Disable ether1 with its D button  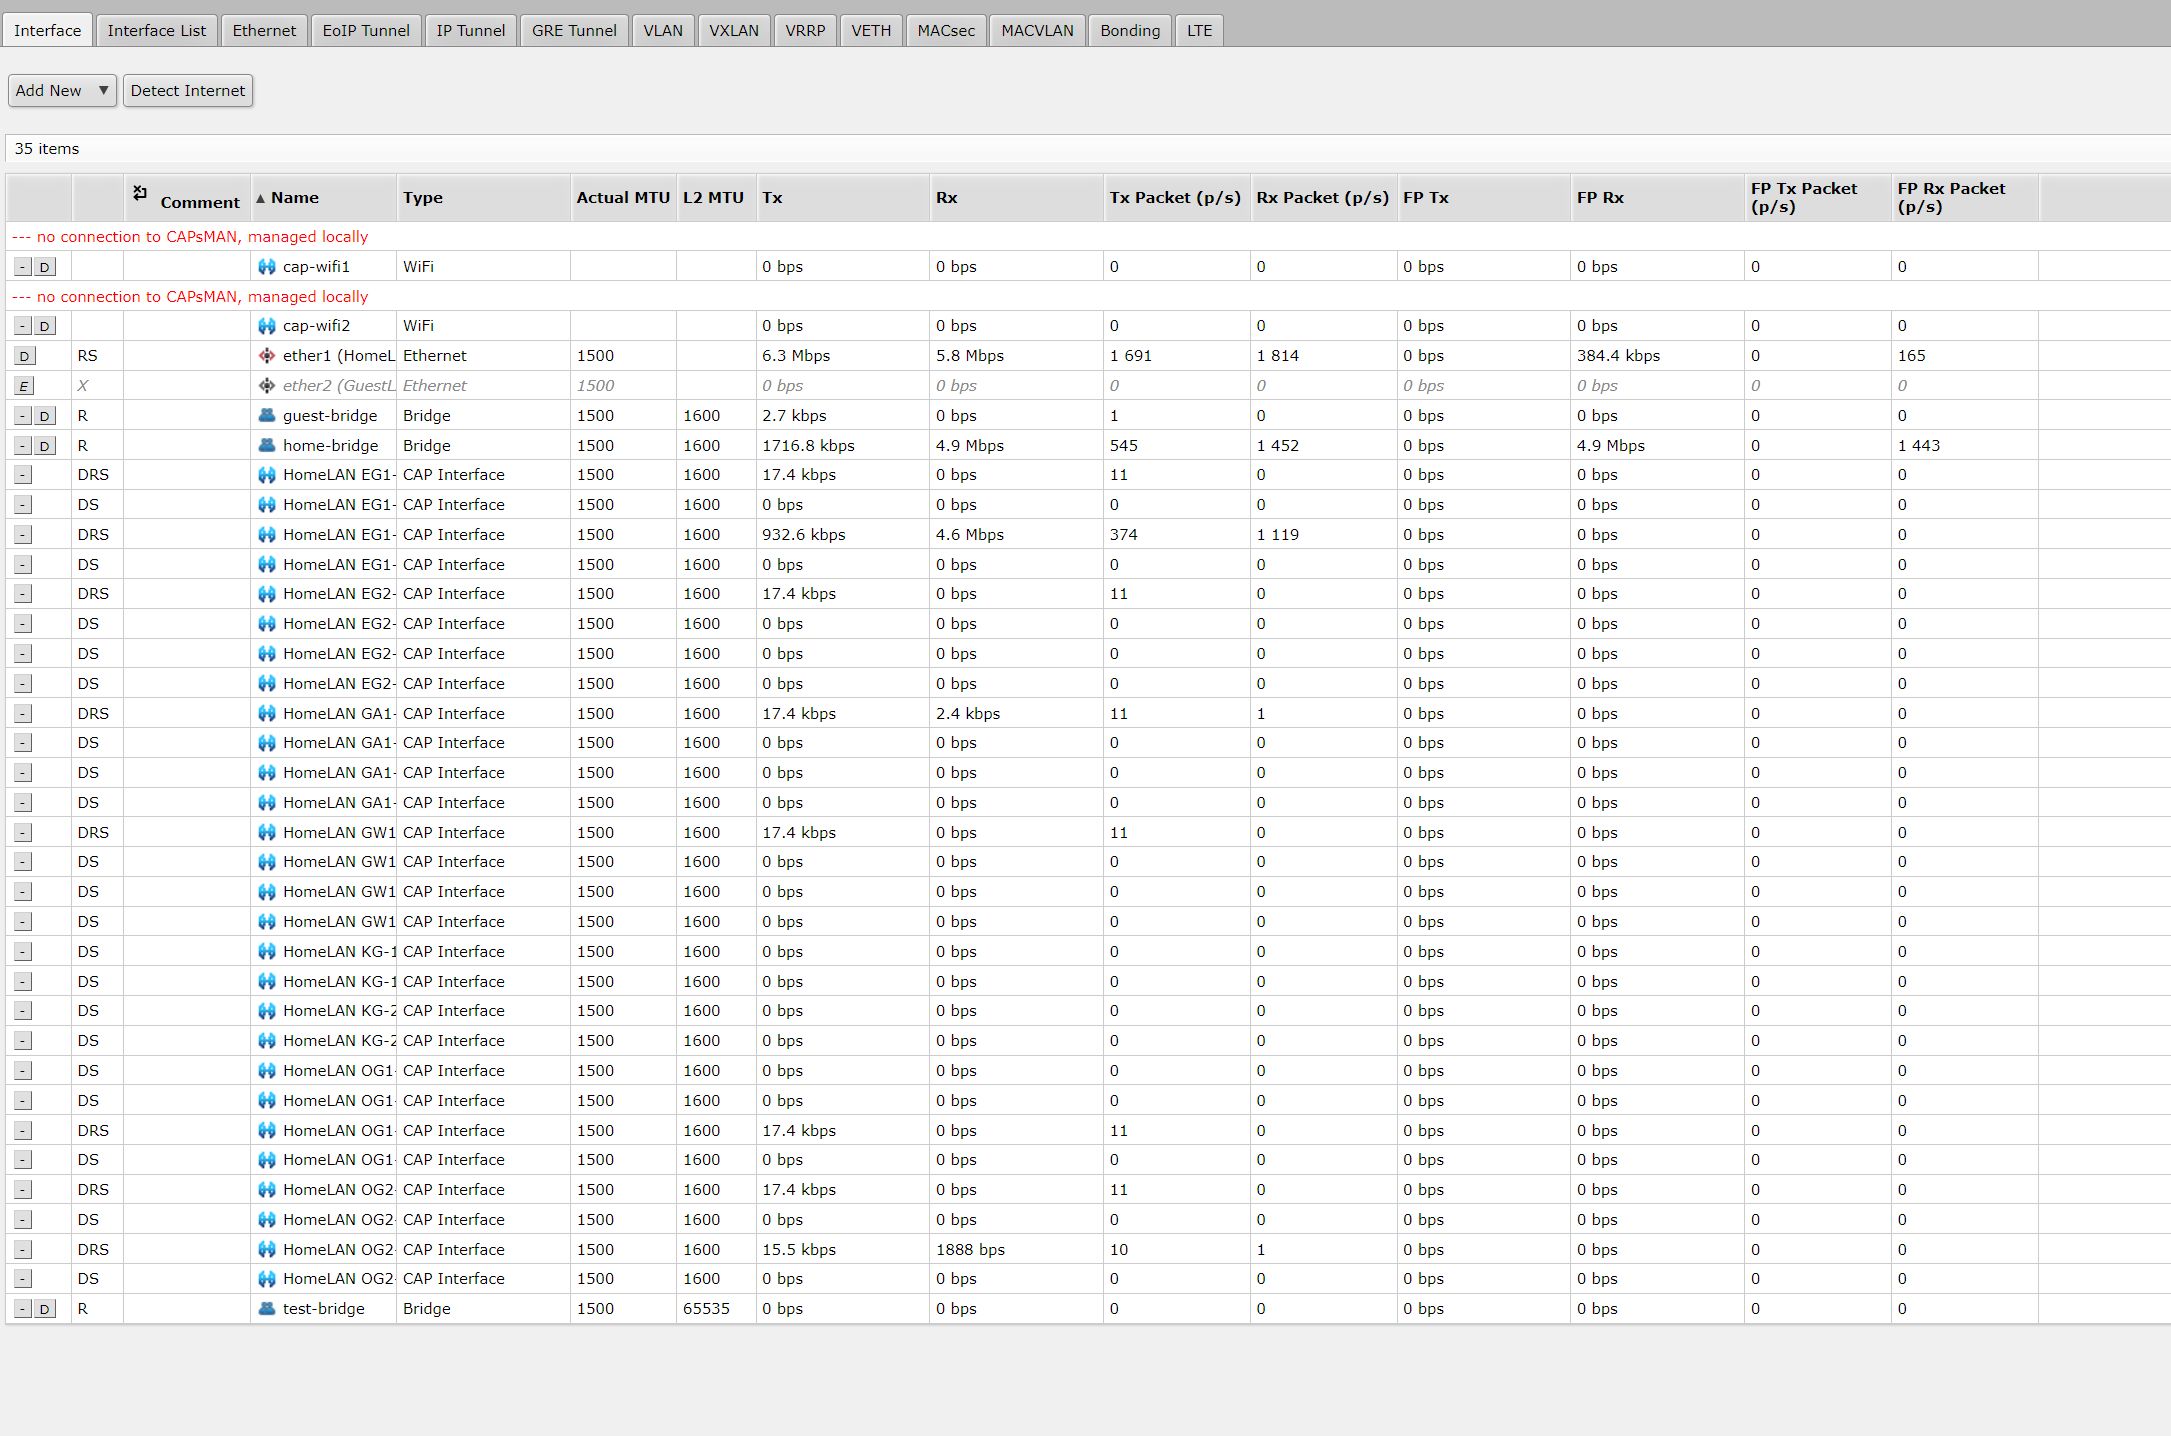point(24,356)
